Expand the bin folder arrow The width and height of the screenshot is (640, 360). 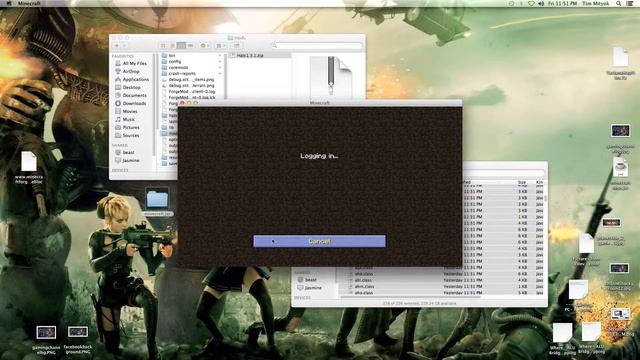coord(220,56)
